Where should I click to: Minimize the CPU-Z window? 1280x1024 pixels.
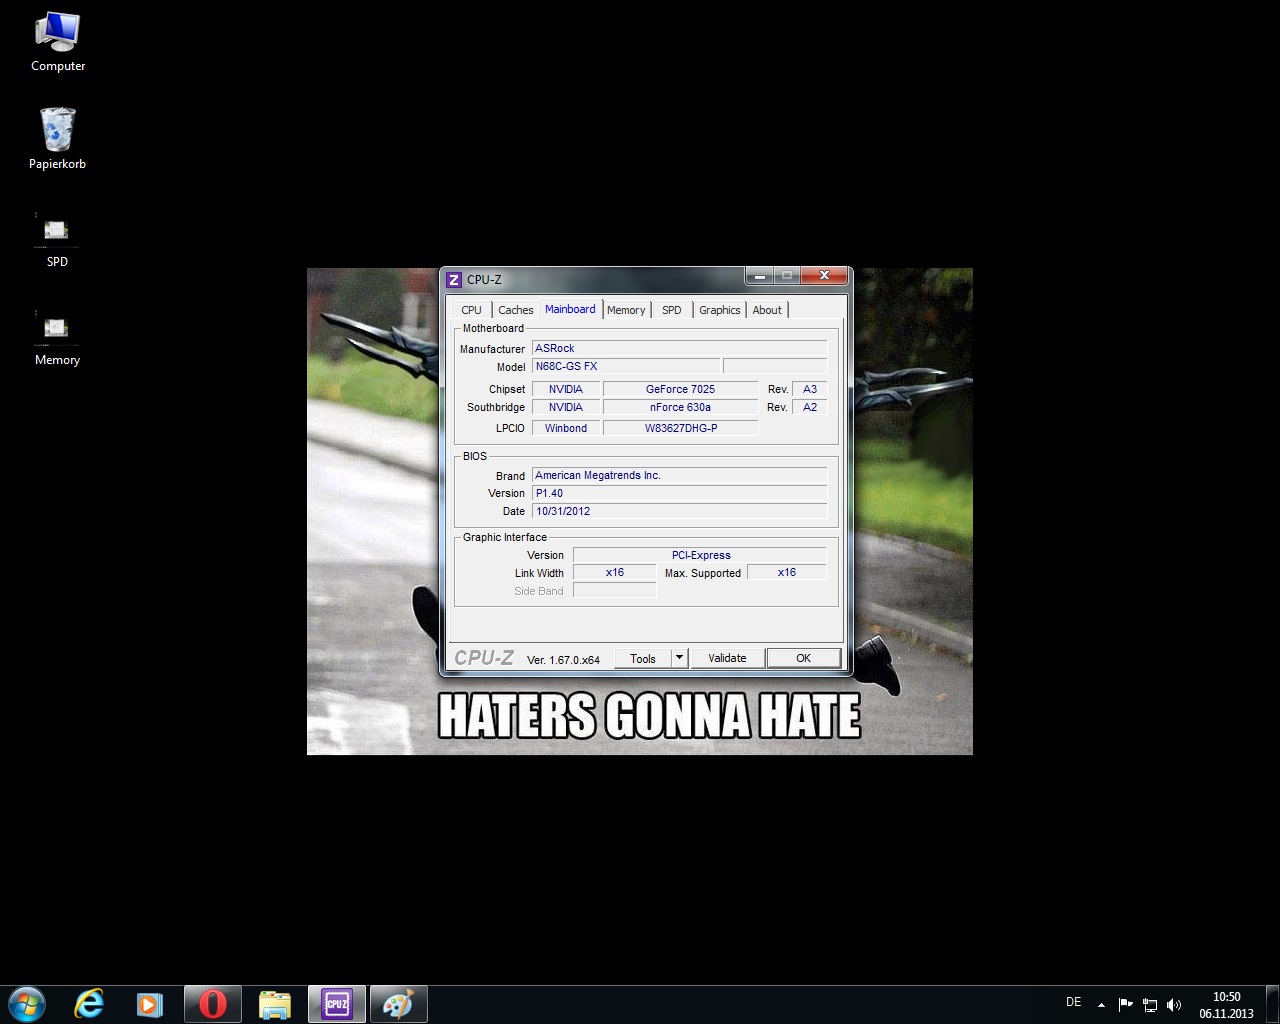(x=760, y=275)
